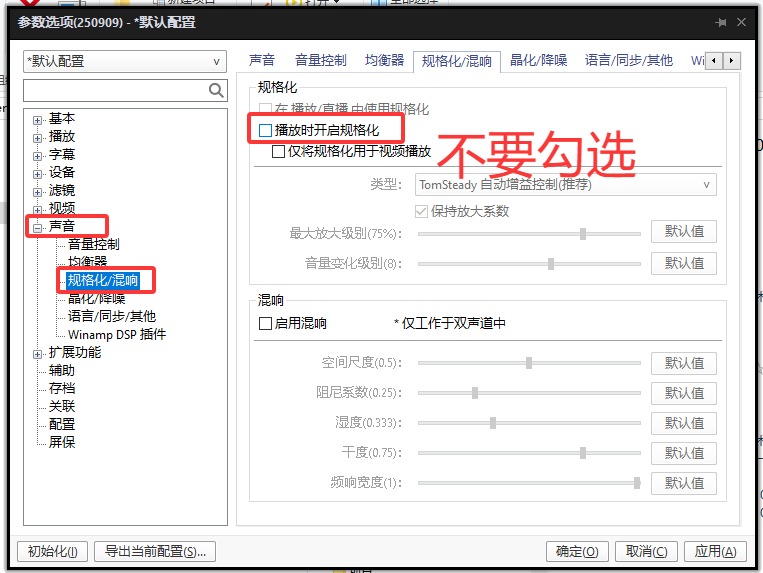Image resolution: width=763 pixels, height=573 pixels.
Task: Click the 初始化(I) button
Action: [x=54, y=551]
